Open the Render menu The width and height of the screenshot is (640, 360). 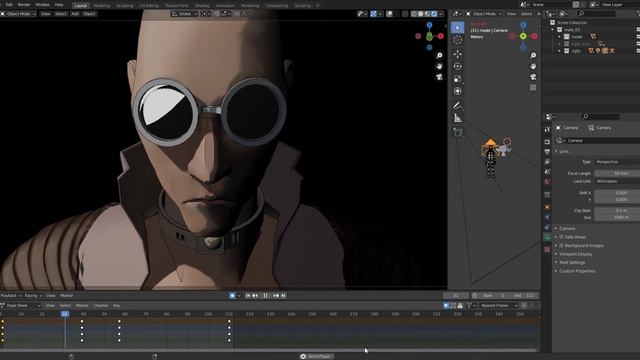pyautogui.click(x=24, y=5)
